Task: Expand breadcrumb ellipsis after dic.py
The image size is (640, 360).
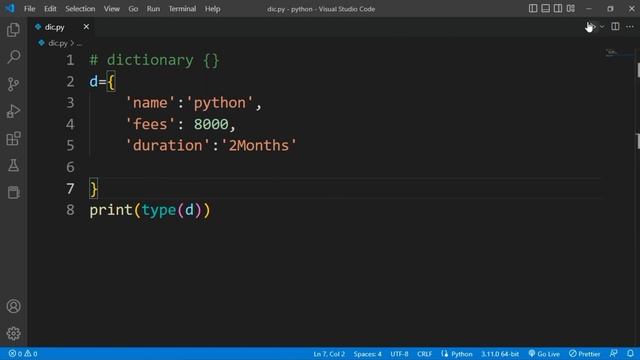Action: [79, 43]
